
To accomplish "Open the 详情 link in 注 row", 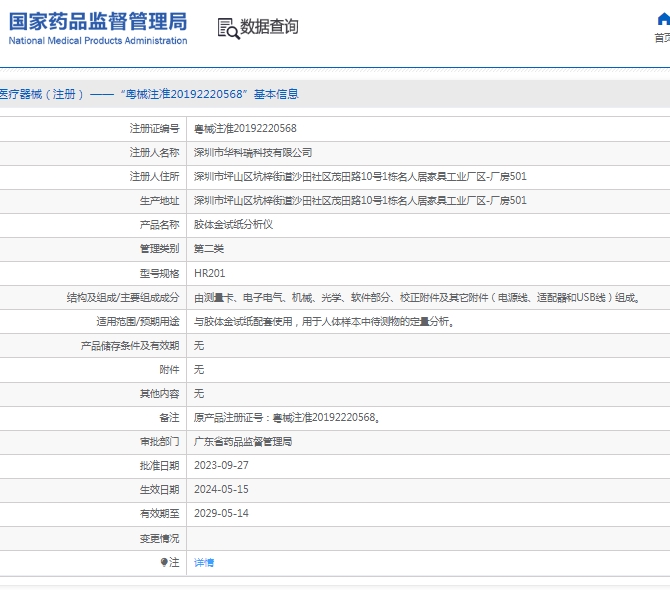I will [204, 563].
